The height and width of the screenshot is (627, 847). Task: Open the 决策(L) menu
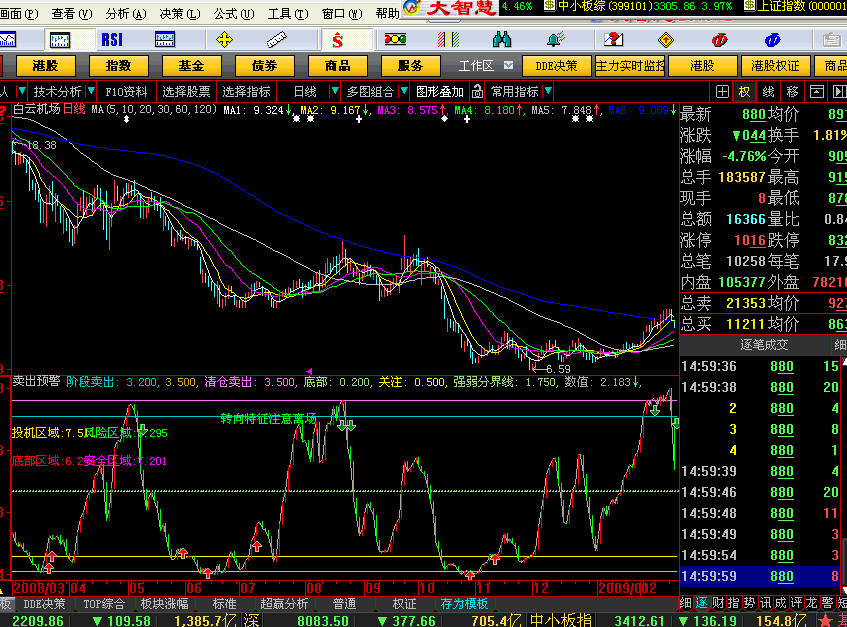(179, 14)
